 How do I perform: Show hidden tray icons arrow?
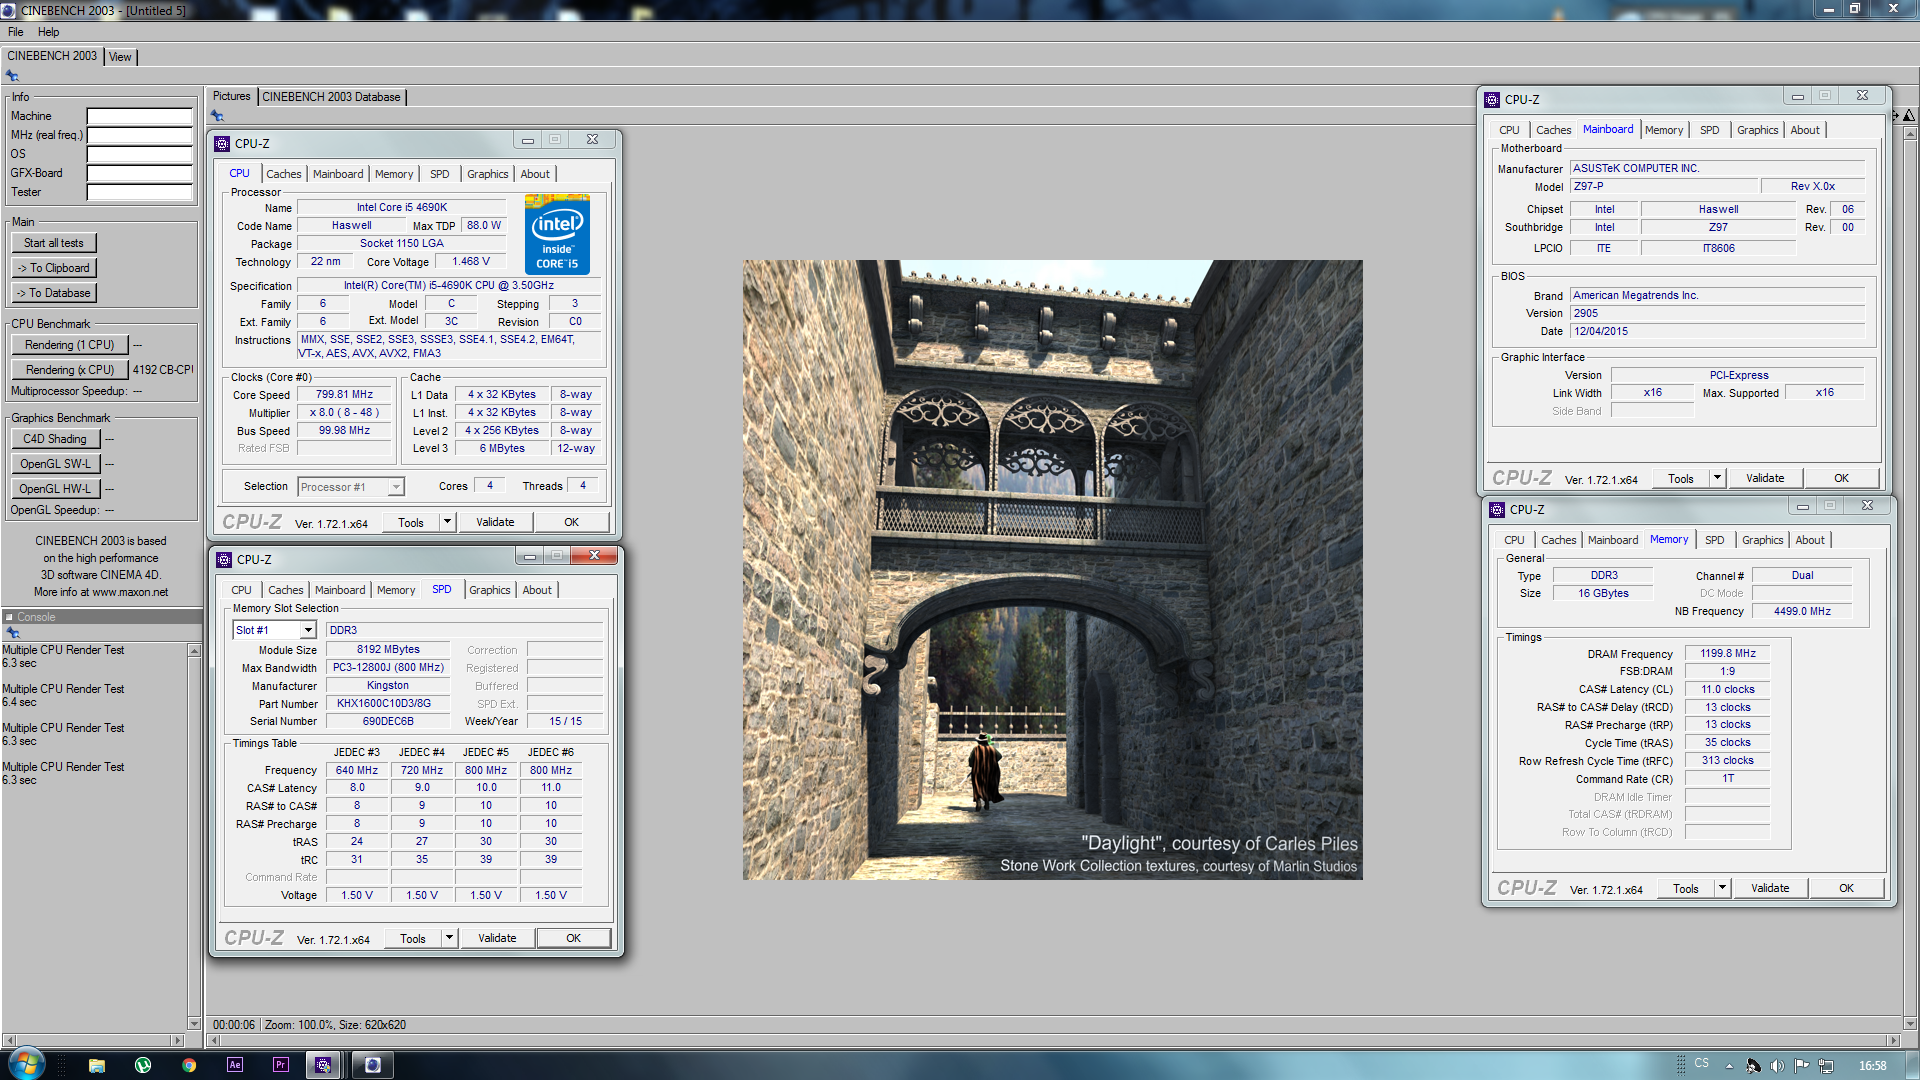pyautogui.click(x=1729, y=1066)
